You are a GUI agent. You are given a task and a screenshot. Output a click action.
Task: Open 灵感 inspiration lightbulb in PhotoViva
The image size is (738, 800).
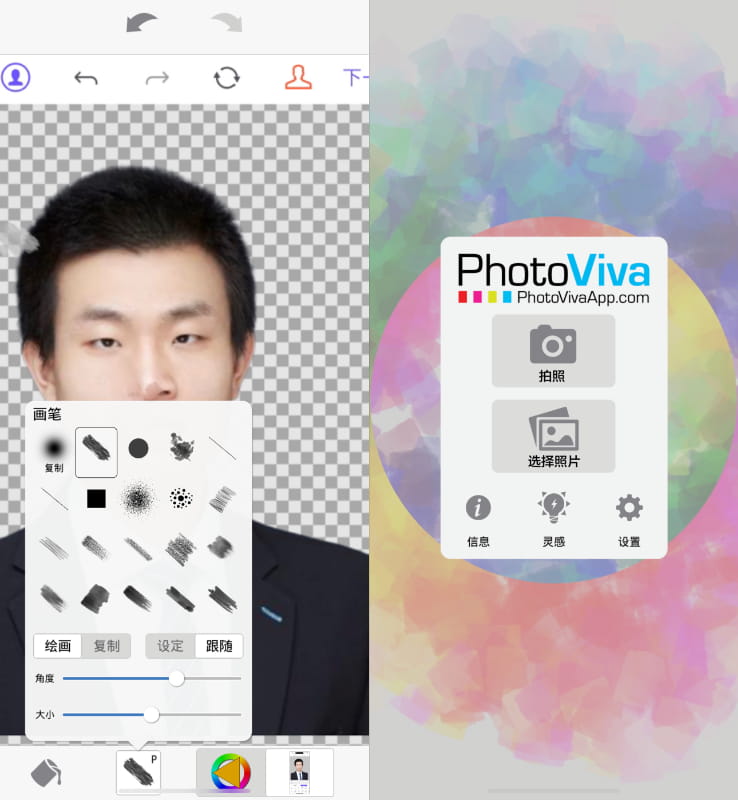[x=554, y=520]
